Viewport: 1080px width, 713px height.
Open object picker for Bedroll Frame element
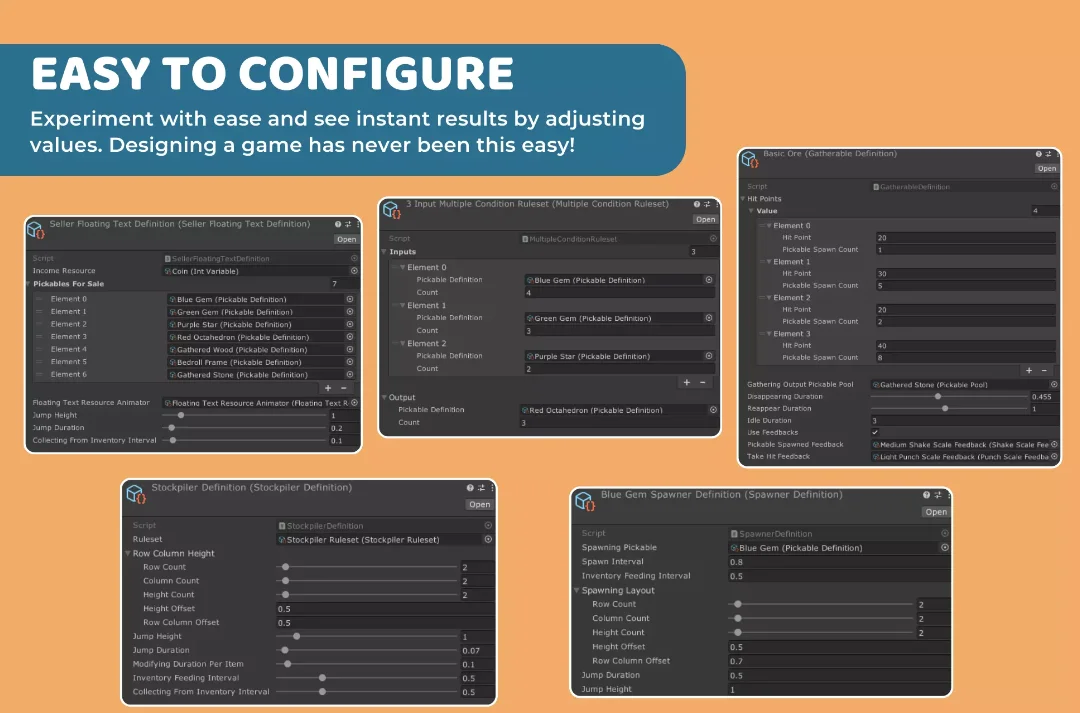350,362
